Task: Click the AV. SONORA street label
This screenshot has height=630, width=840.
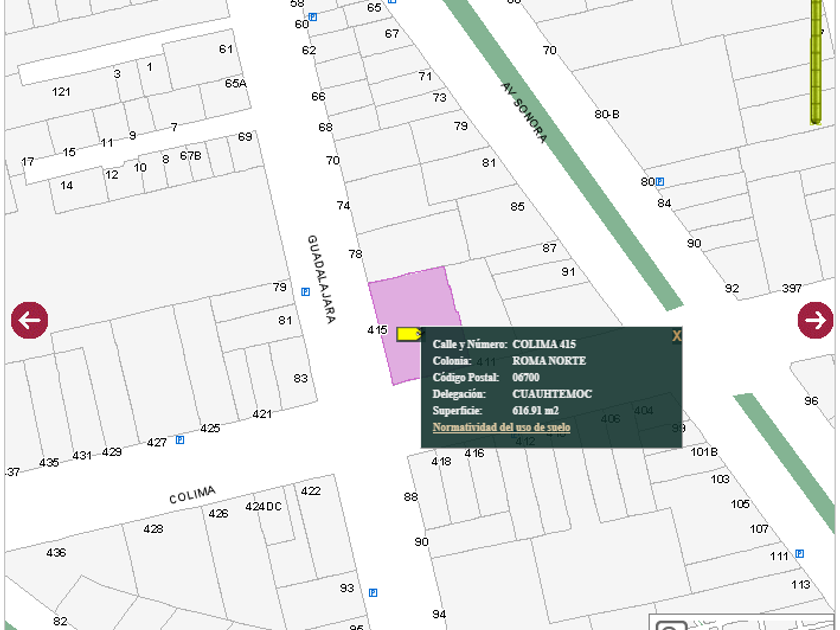Action: [x=524, y=112]
